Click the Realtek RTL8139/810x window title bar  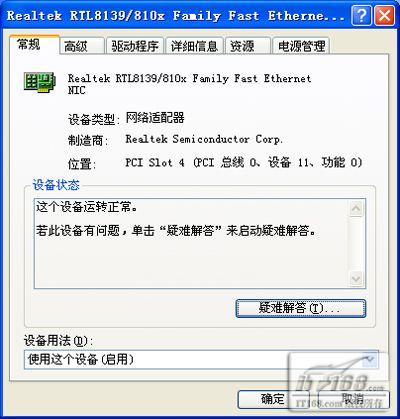click(x=175, y=16)
